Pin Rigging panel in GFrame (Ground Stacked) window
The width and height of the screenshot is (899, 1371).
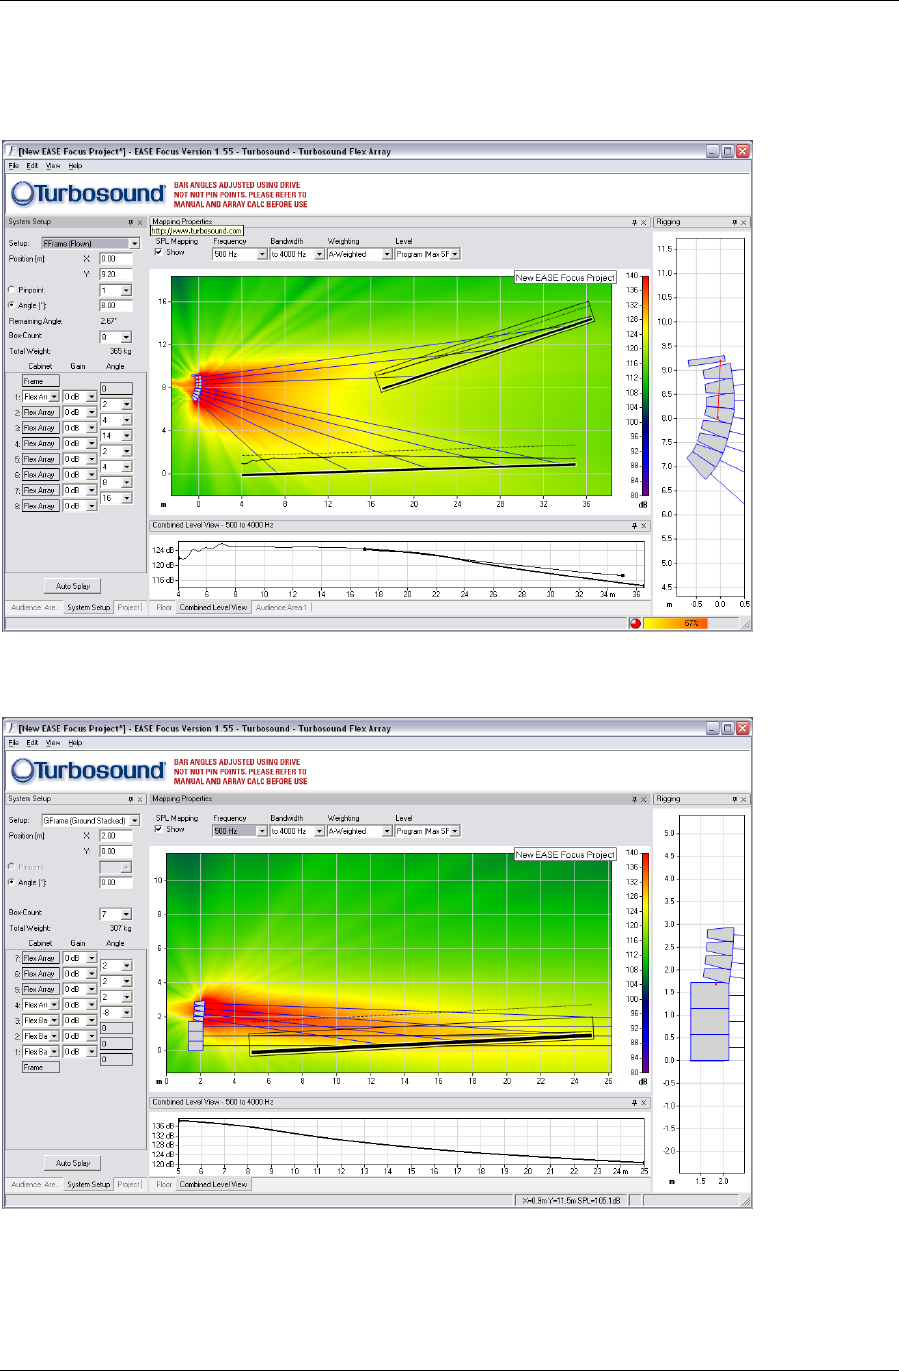click(735, 799)
